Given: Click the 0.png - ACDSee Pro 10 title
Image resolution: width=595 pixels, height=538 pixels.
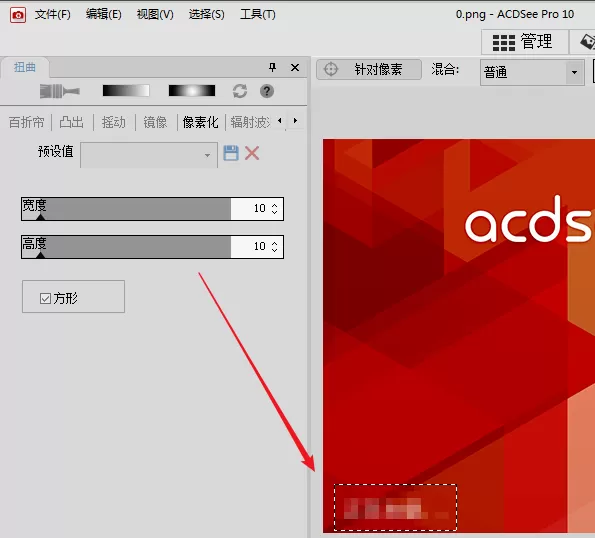Looking at the screenshot, I should click(515, 14).
